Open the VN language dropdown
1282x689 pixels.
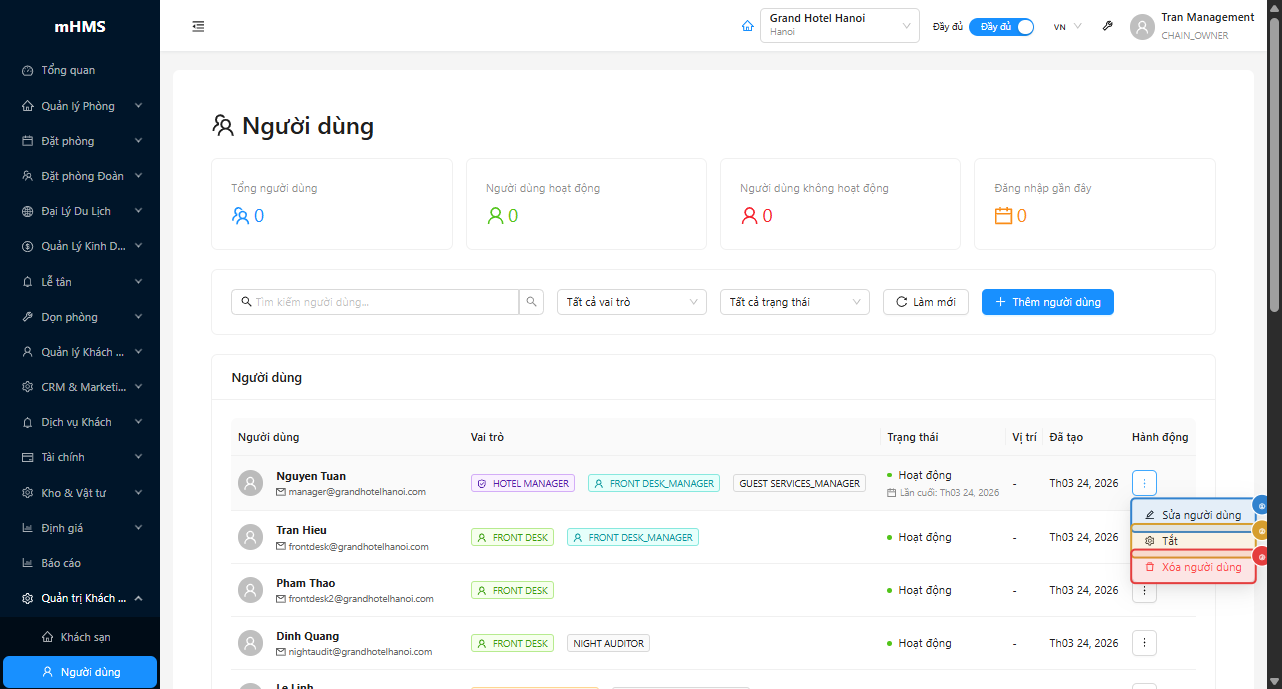point(1067,27)
